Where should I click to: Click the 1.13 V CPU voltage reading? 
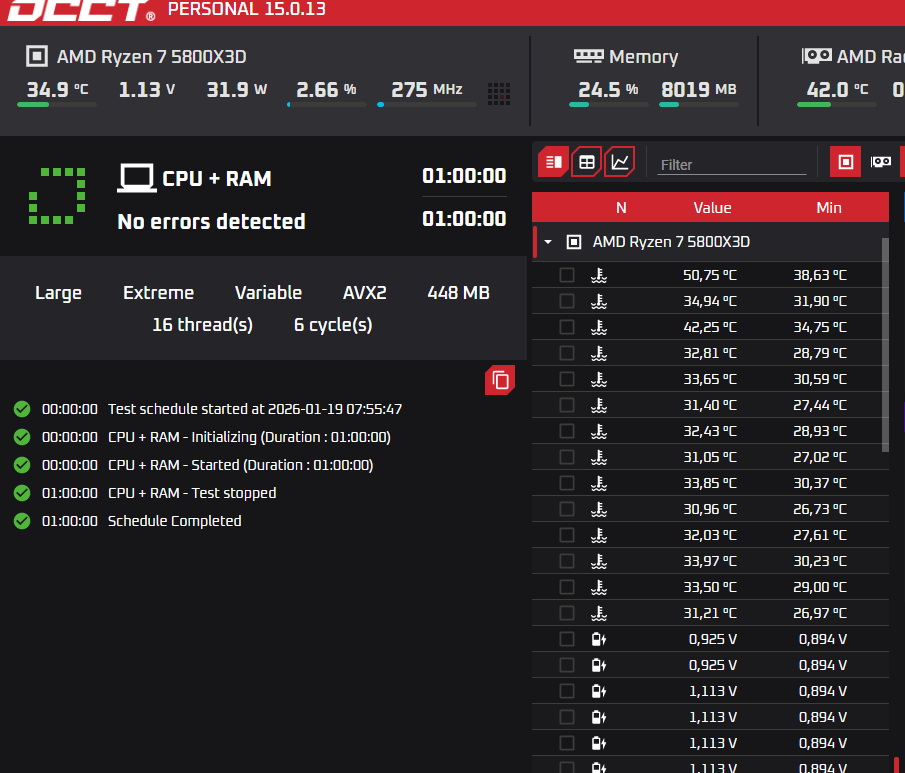click(147, 89)
